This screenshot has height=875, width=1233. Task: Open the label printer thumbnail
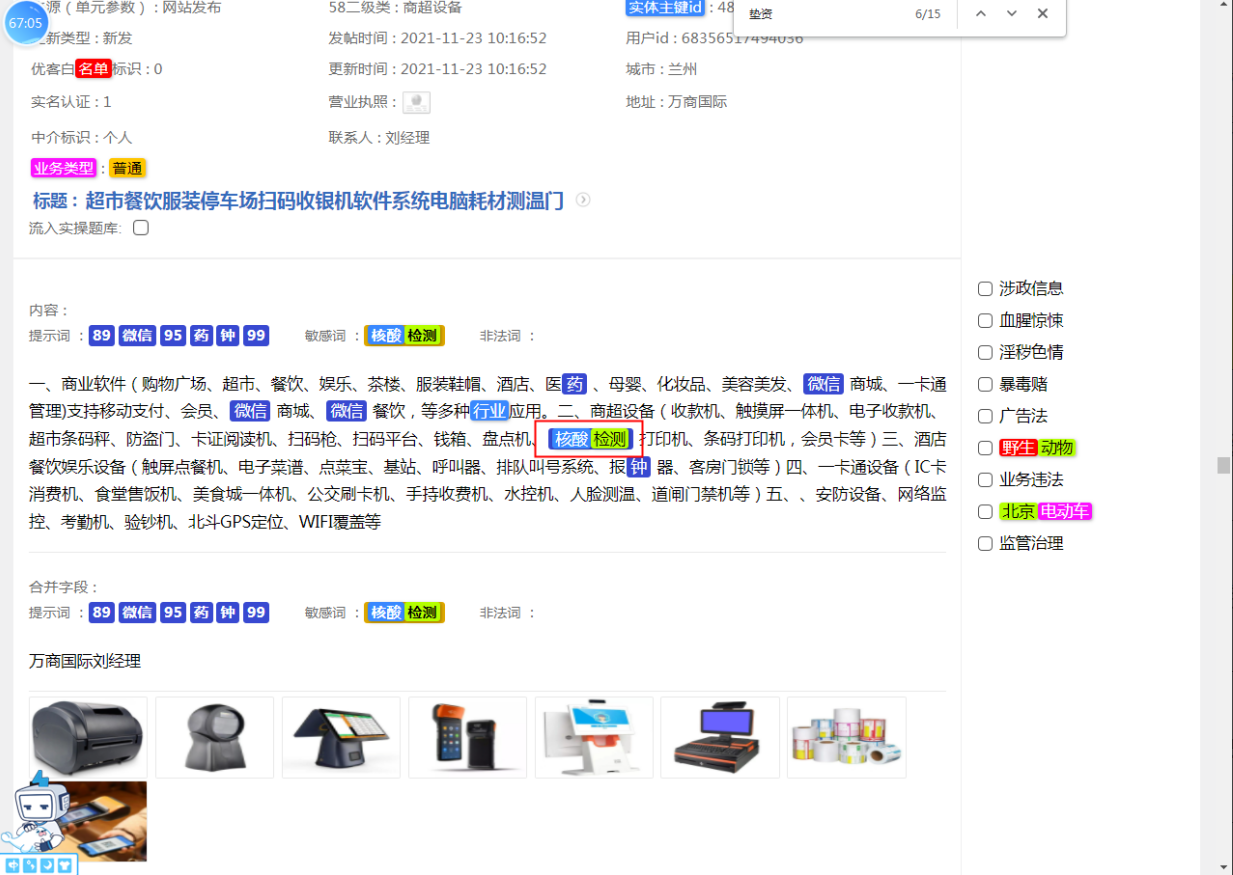88,738
